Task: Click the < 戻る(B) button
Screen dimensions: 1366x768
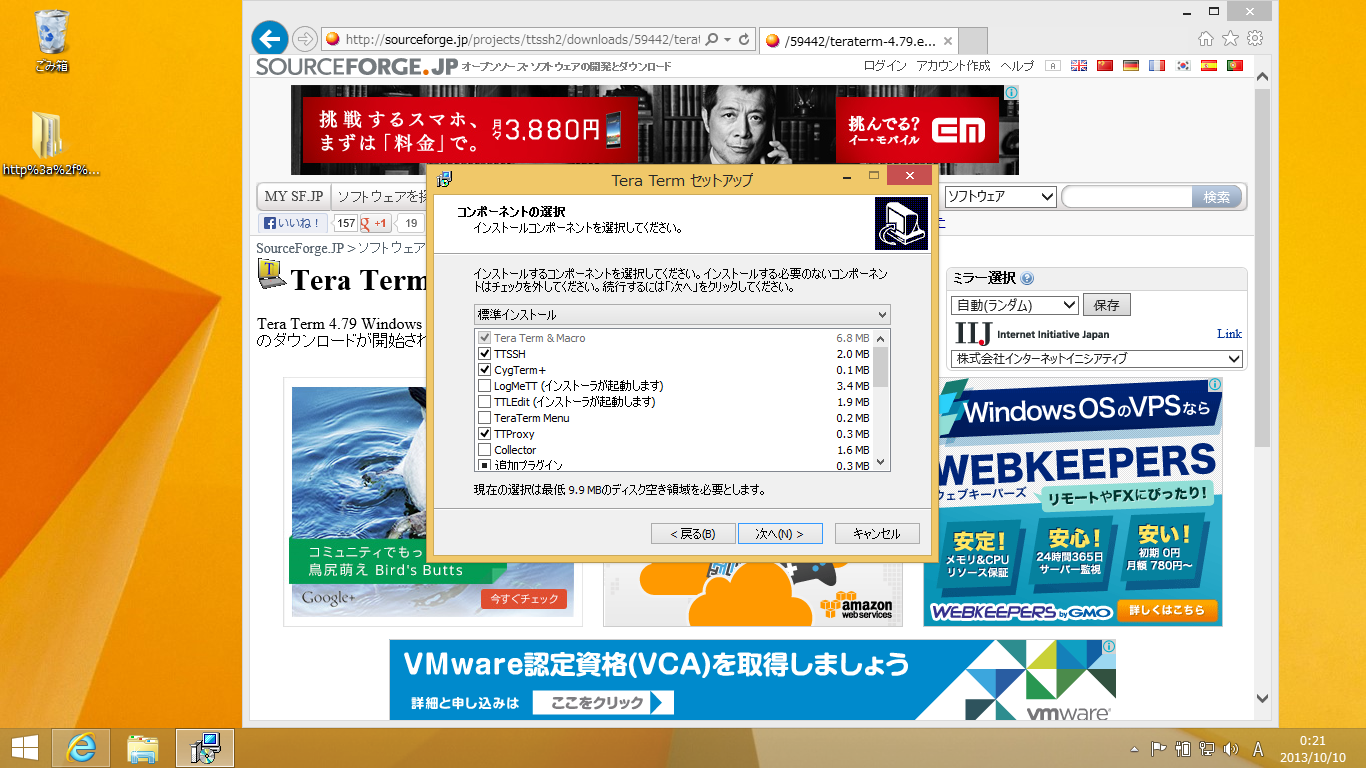Action: pos(693,534)
